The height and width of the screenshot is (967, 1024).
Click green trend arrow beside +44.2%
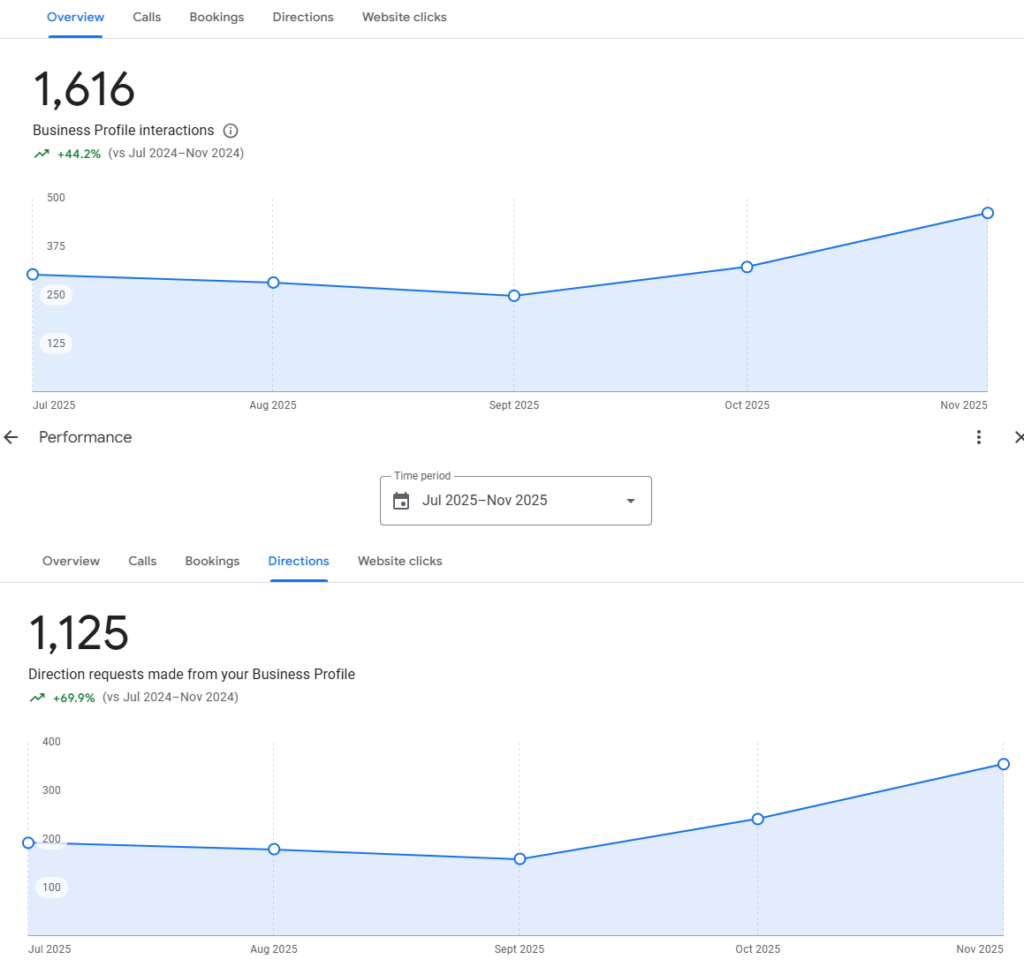click(41, 154)
